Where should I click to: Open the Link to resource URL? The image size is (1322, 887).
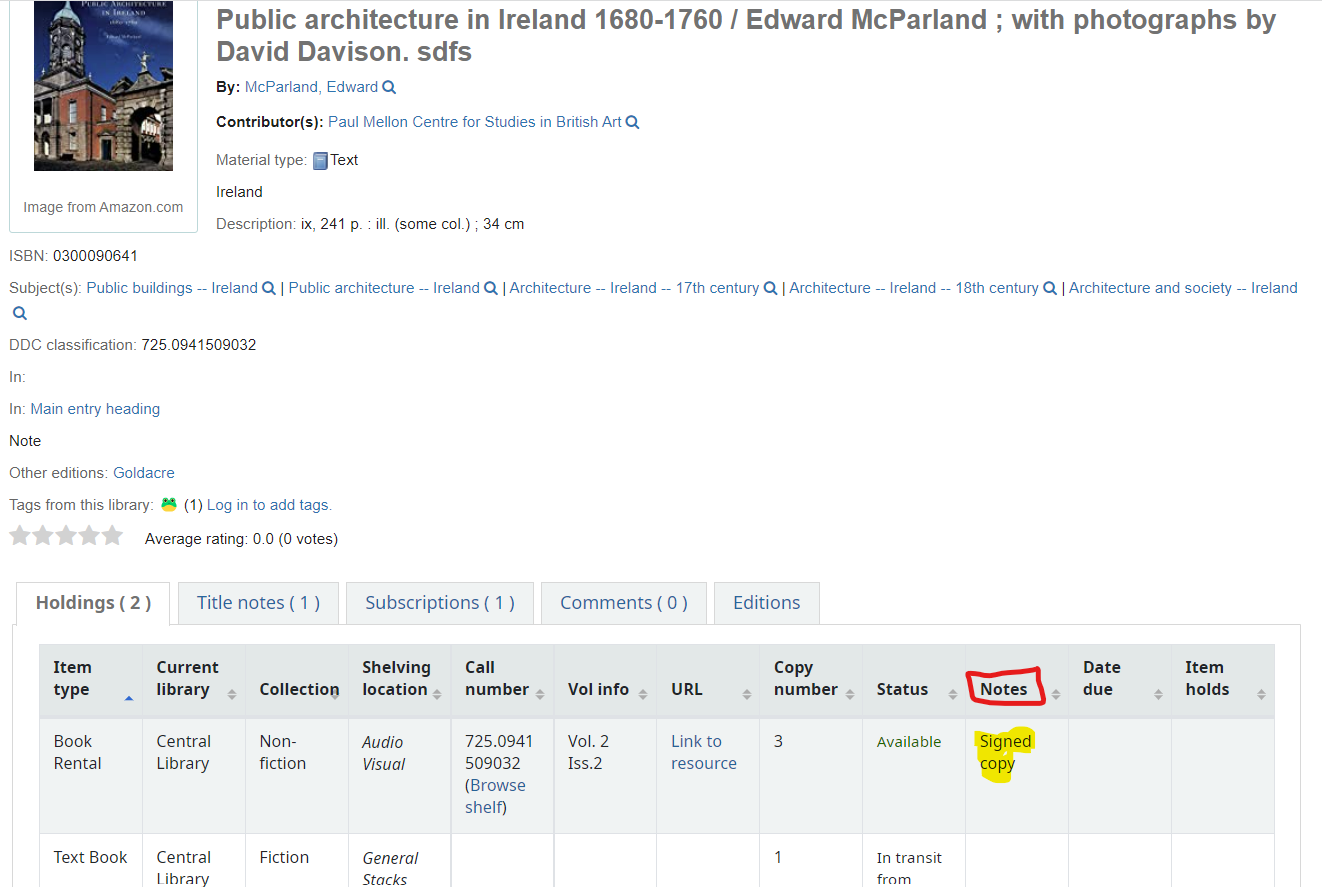704,752
